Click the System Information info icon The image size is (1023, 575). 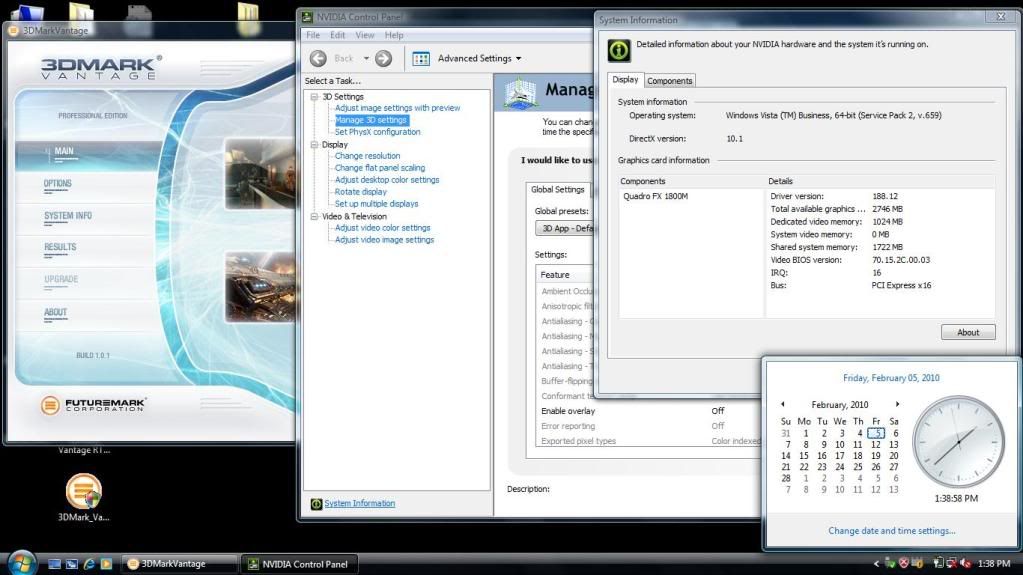[618, 50]
